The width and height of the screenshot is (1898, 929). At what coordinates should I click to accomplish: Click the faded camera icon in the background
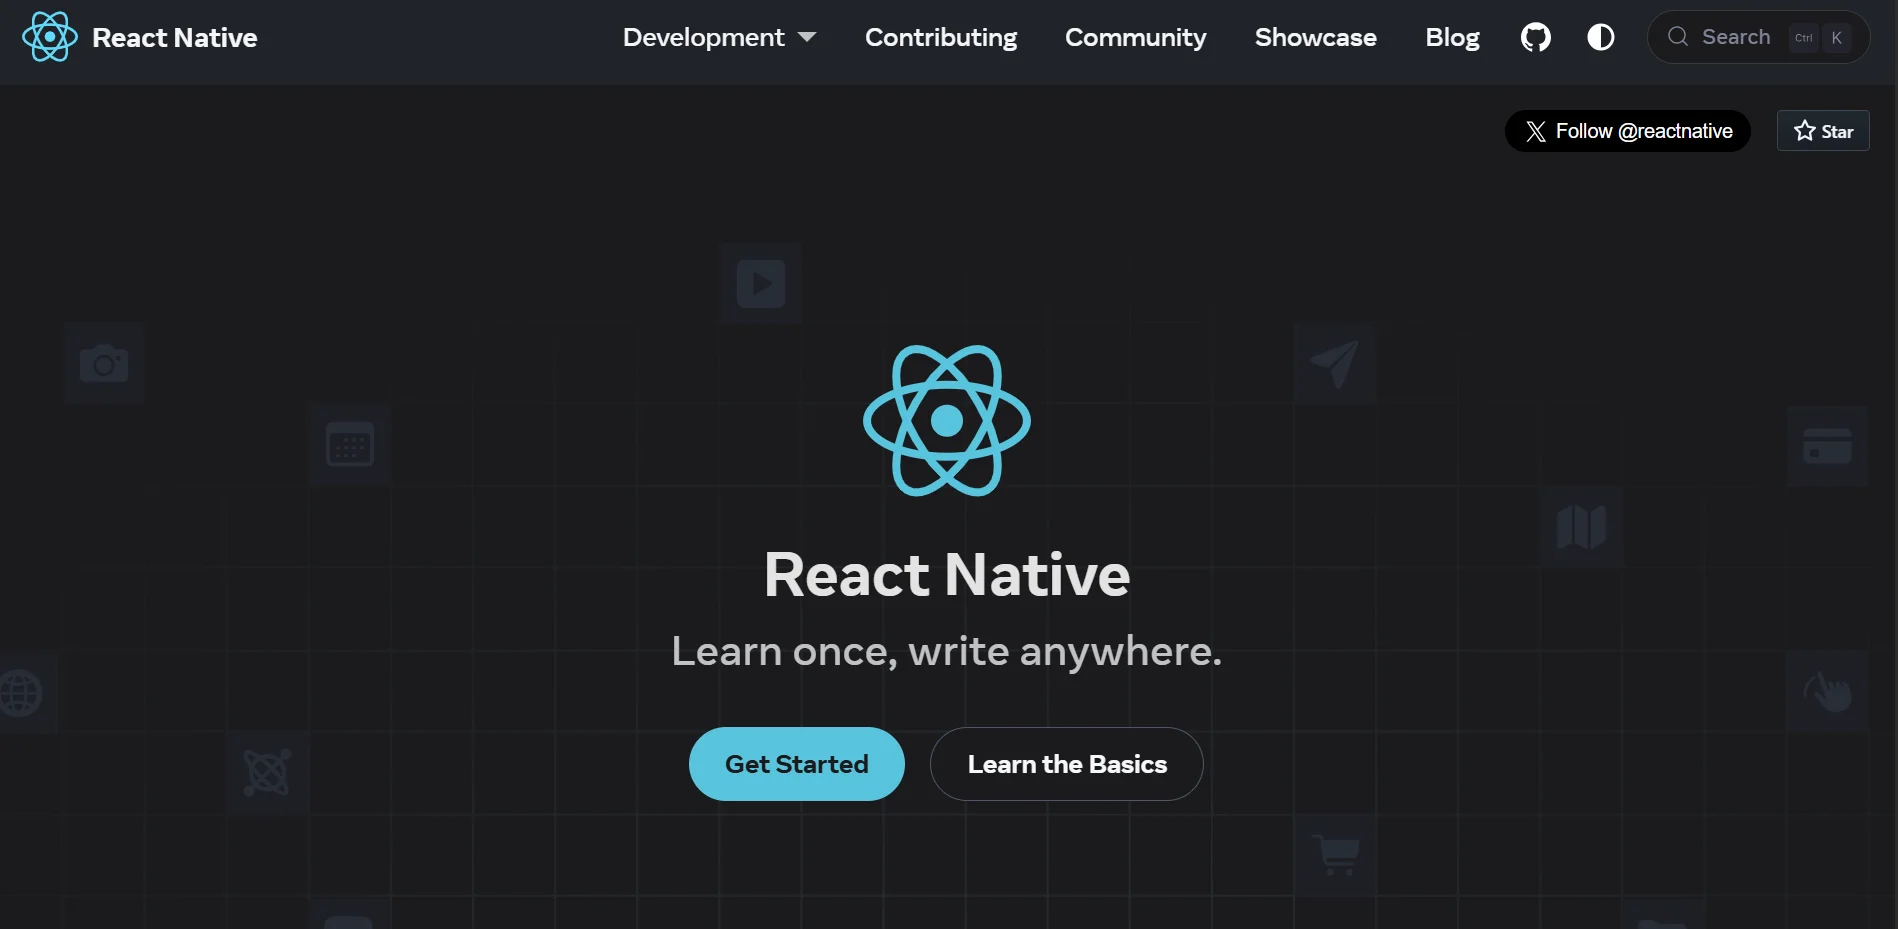tap(104, 363)
